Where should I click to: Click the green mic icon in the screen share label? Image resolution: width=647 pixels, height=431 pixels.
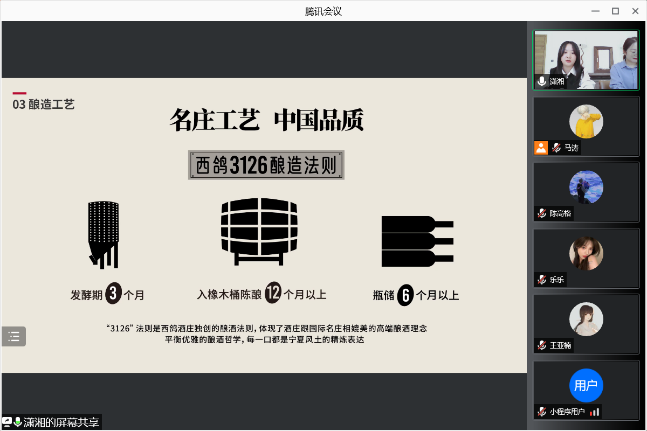click(18, 422)
